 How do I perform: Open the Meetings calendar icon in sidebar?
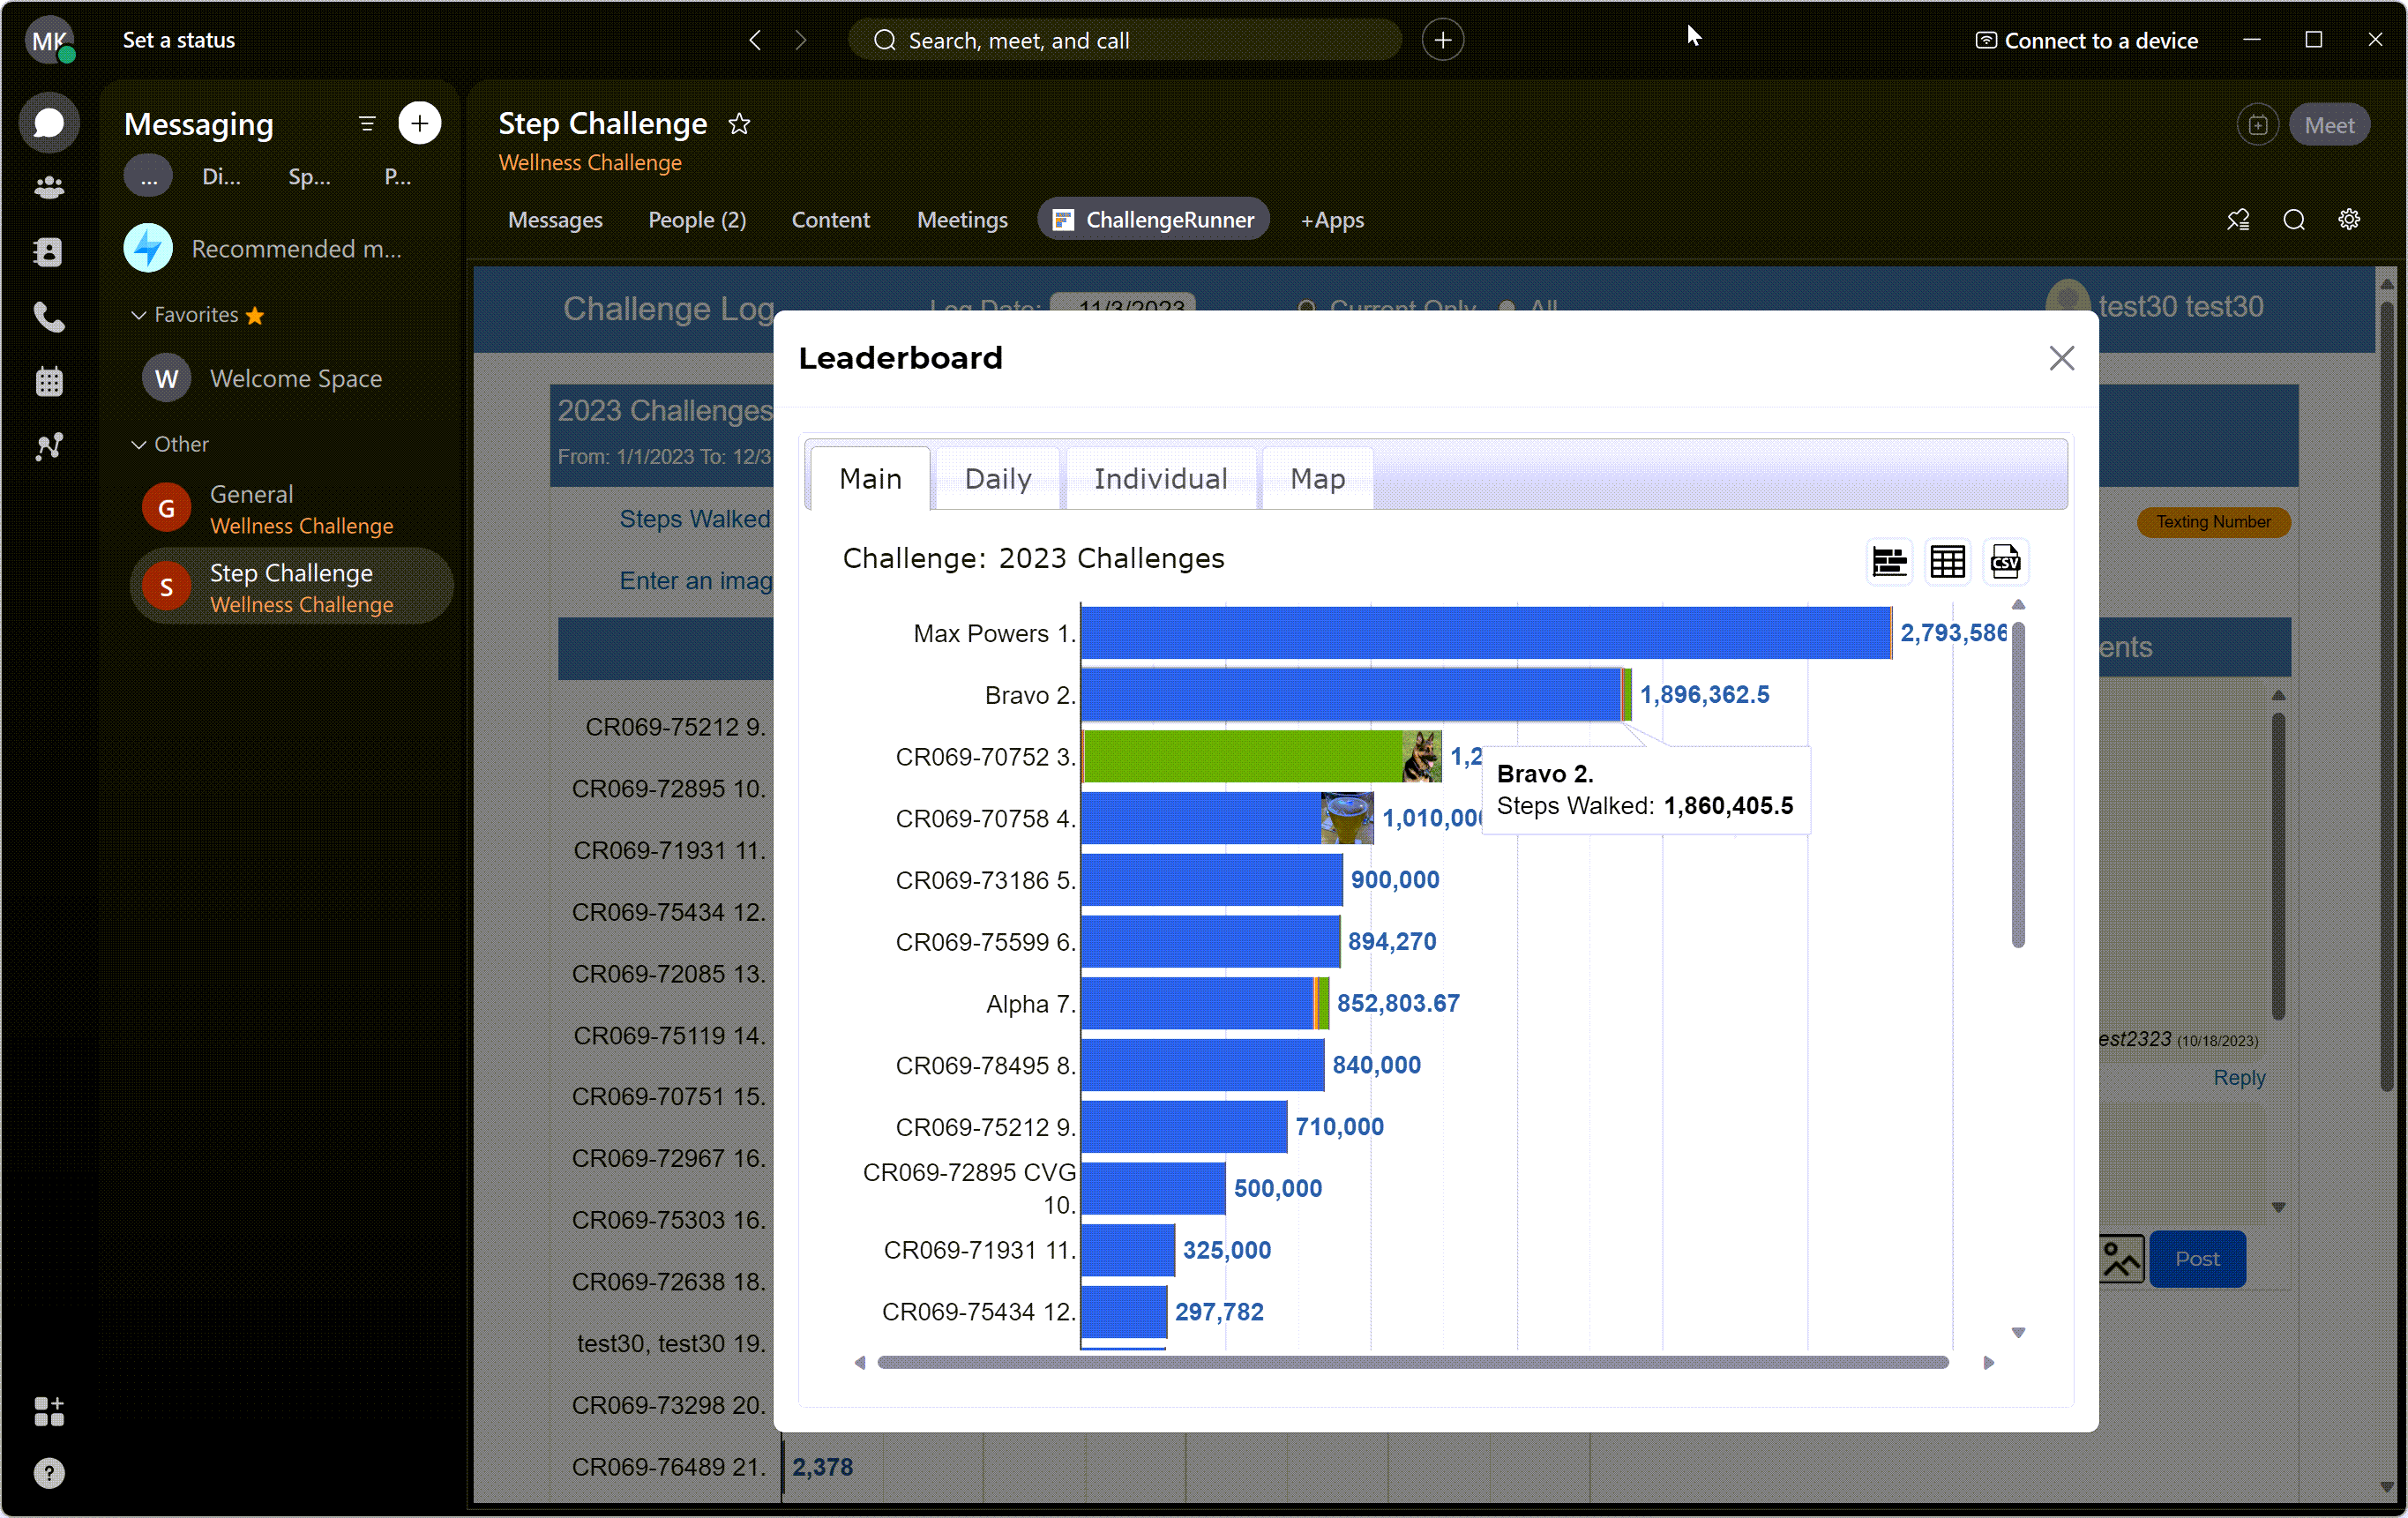pos(48,381)
